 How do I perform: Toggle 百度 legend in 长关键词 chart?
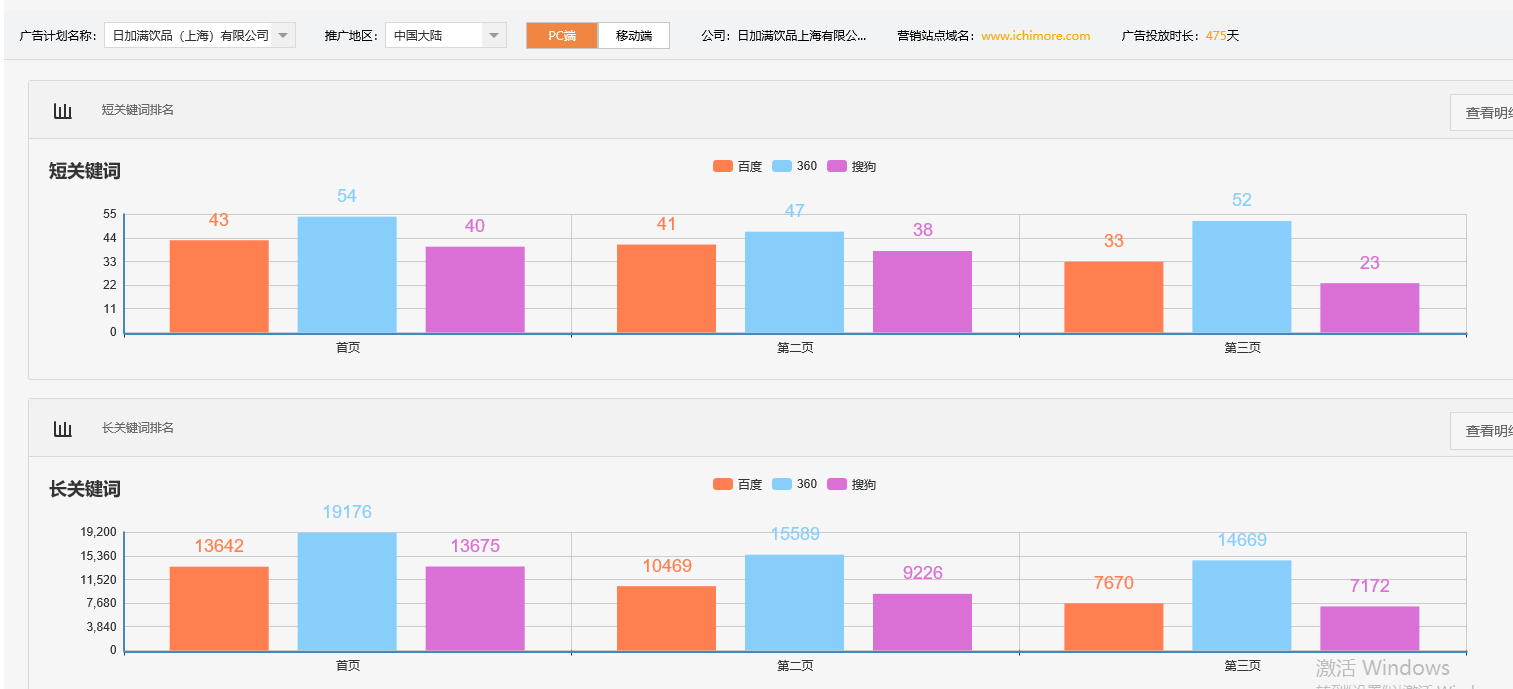coord(737,485)
